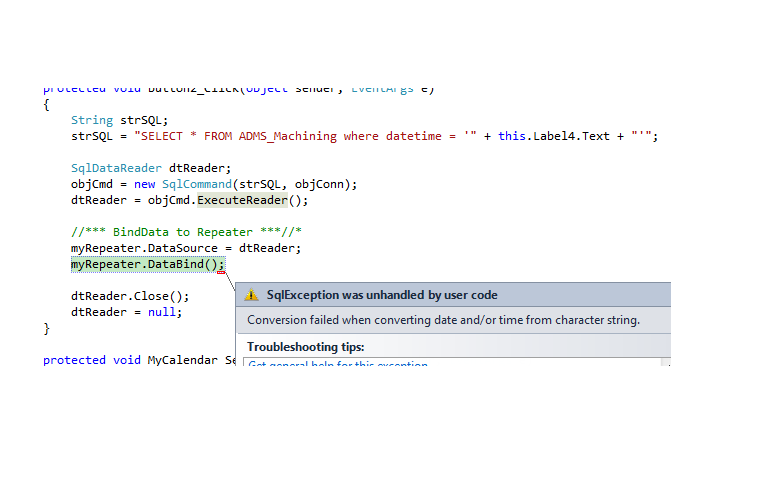Click 'ExecuteReader' in the dtReader assignment line
The width and height of the screenshot is (768, 480).
pos(242,200)
